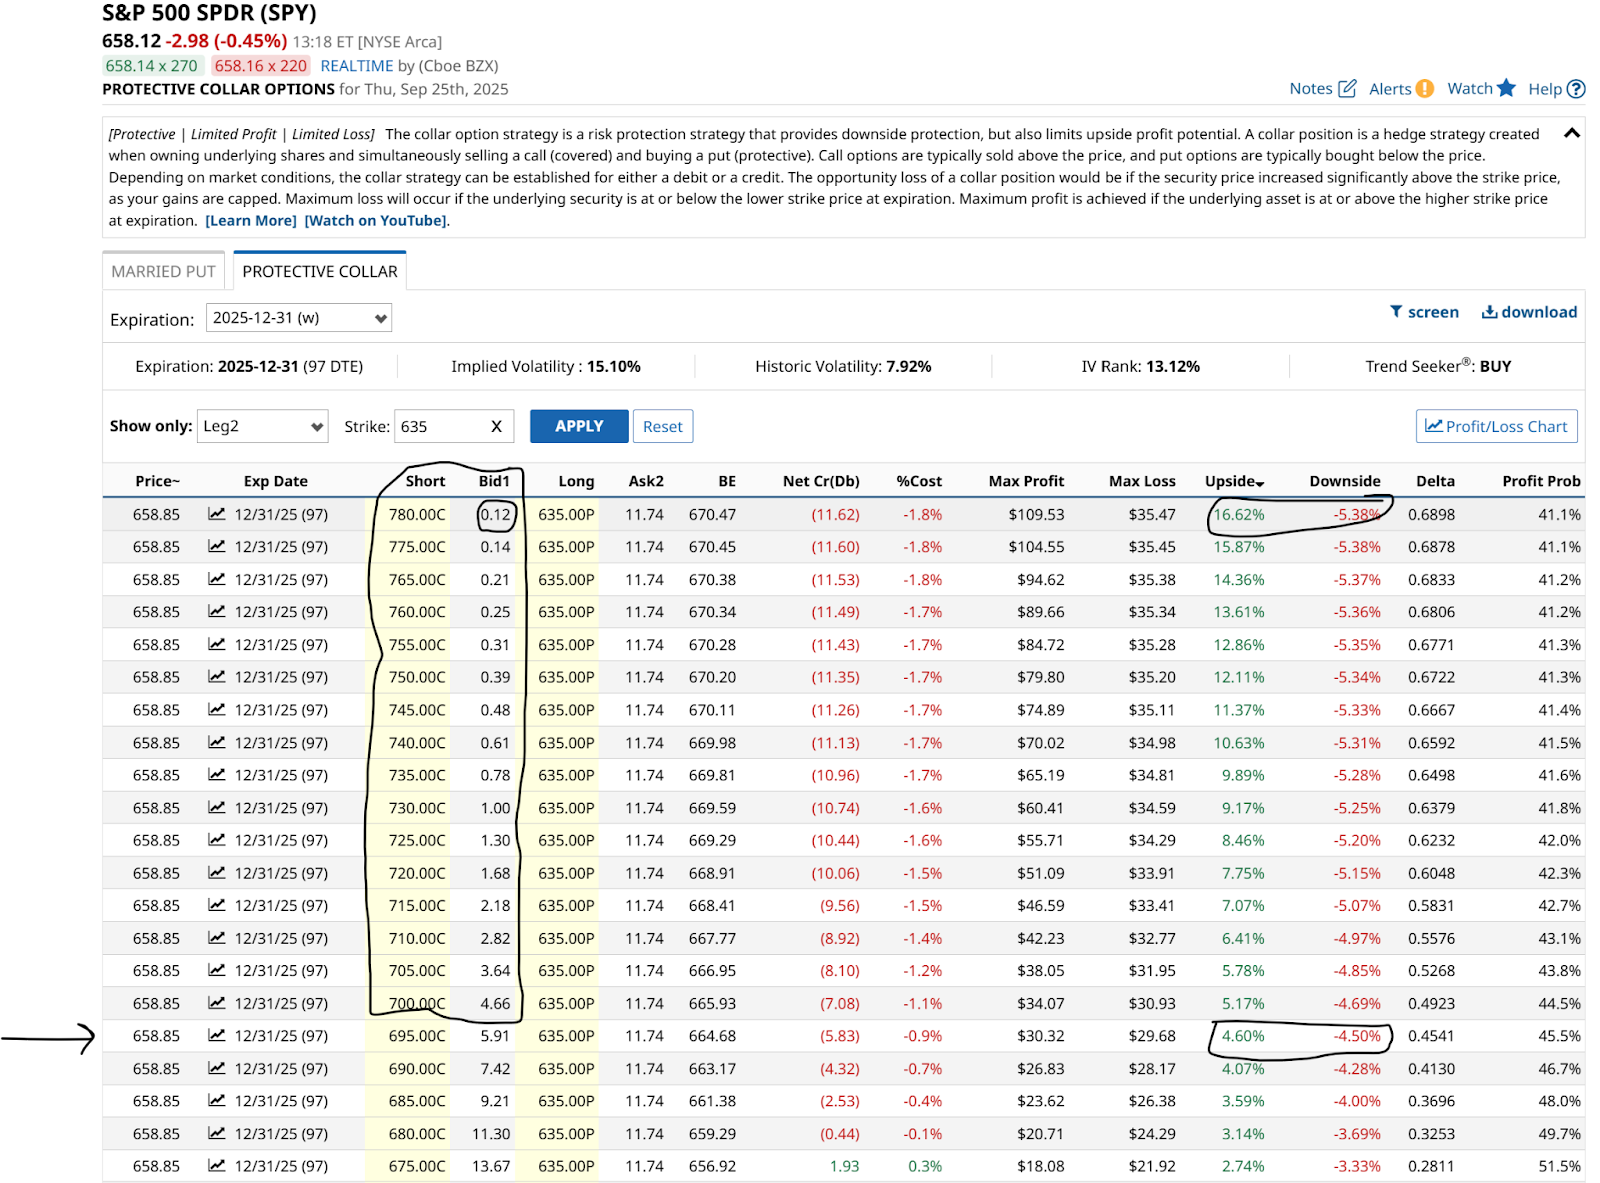This screenshot has width=1600, height=1183.
Task: Open chart icon for the 750.00C row
Action: click(216, 677)
